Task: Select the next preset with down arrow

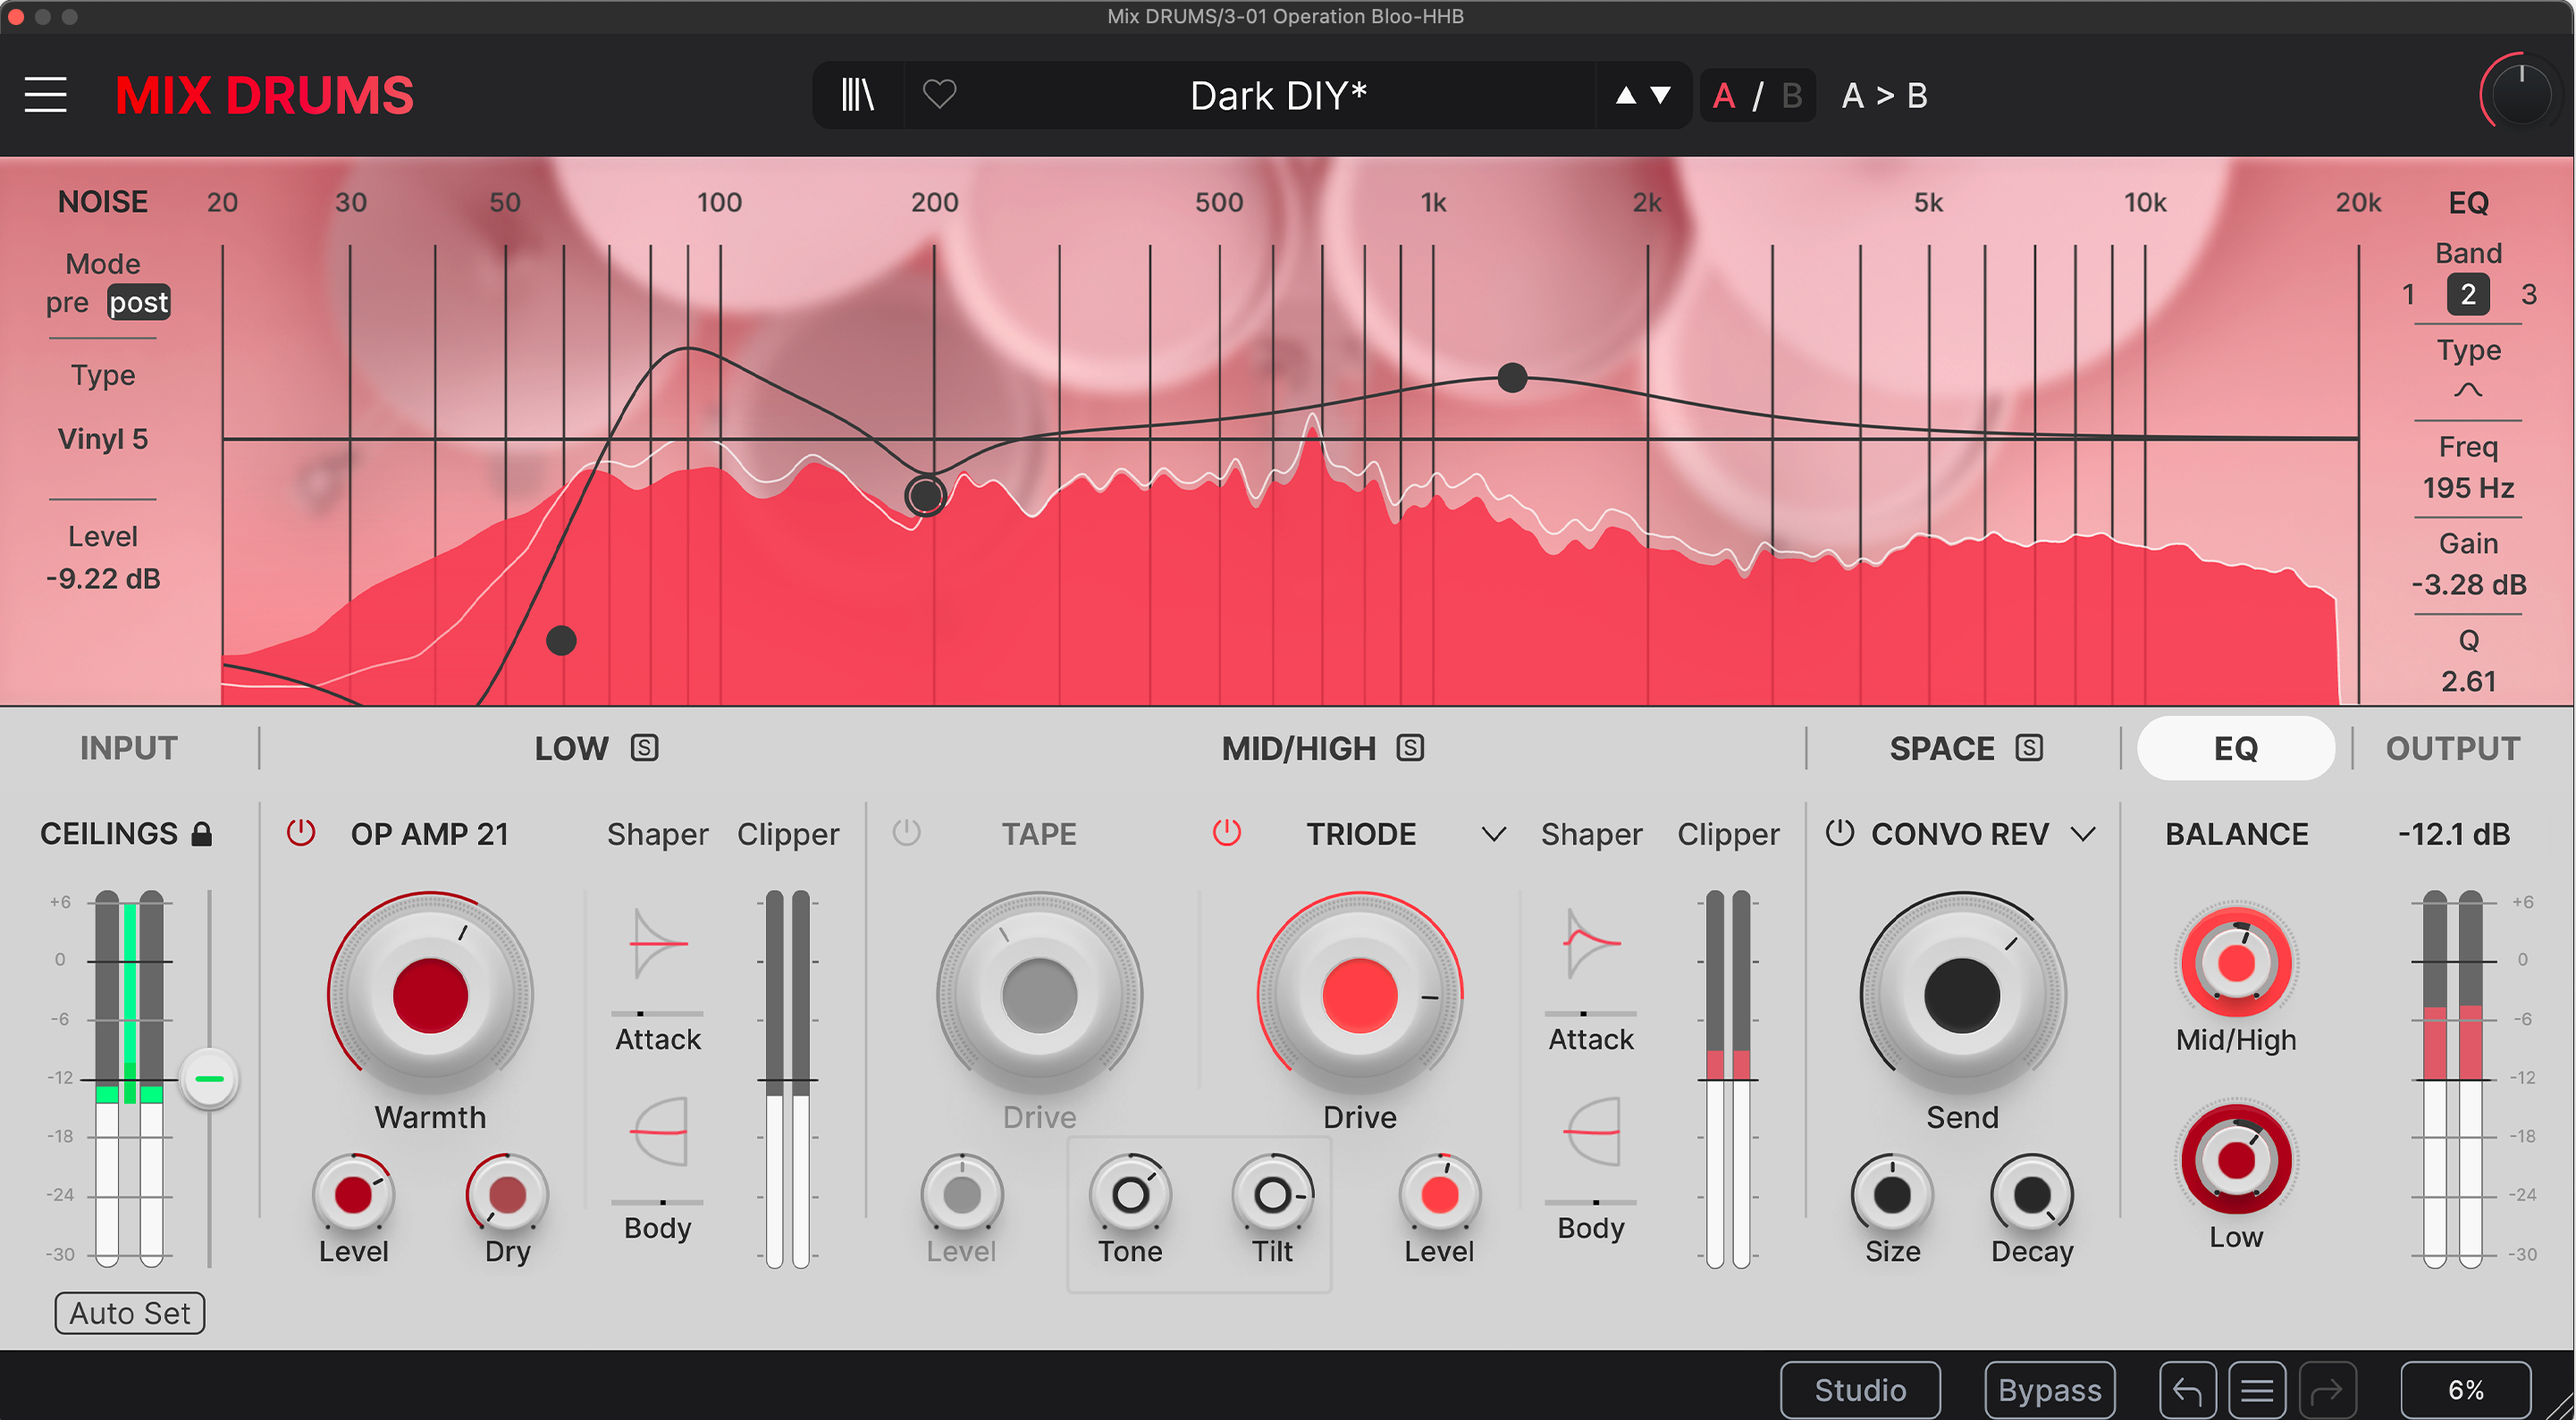Action: click(x=1661, y=95)
